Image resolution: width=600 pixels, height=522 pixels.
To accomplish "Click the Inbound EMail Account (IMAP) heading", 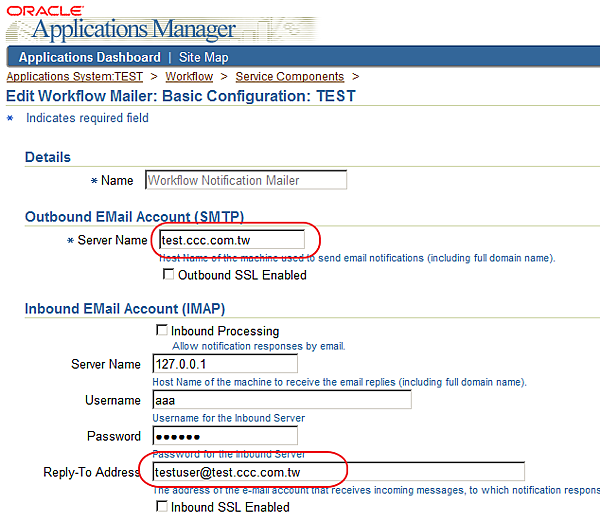I will tap(125, 309).
